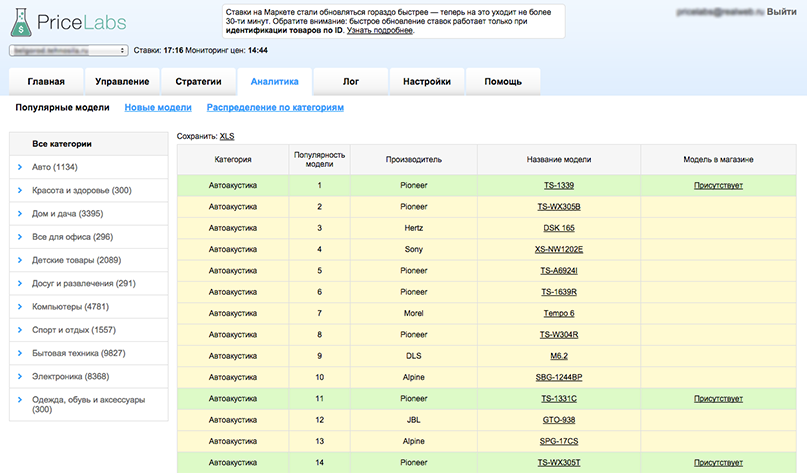Expand Дом и дача chevron
The height and width of the screenshot is (473, 807).
[20, 213]
